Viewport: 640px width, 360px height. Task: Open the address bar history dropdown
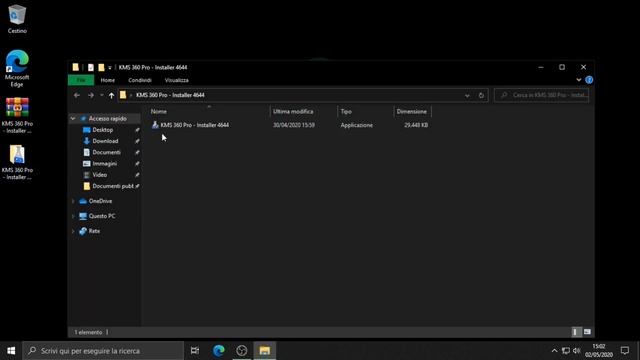point(467,95)
